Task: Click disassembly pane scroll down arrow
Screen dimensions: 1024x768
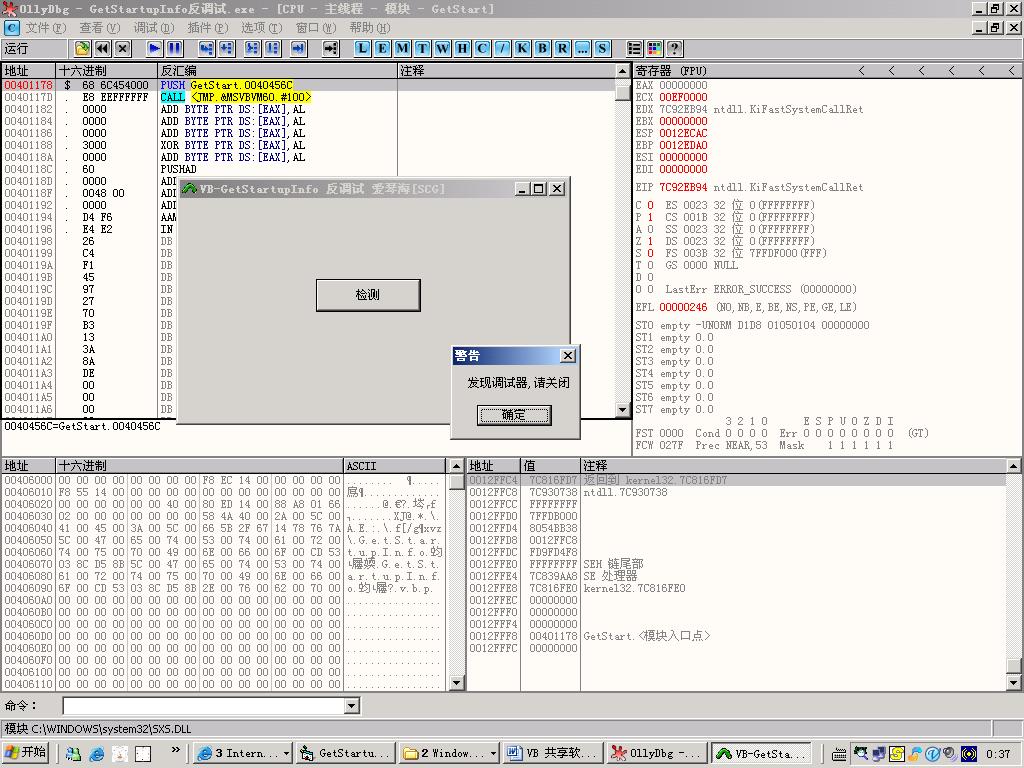Action: 622,409
